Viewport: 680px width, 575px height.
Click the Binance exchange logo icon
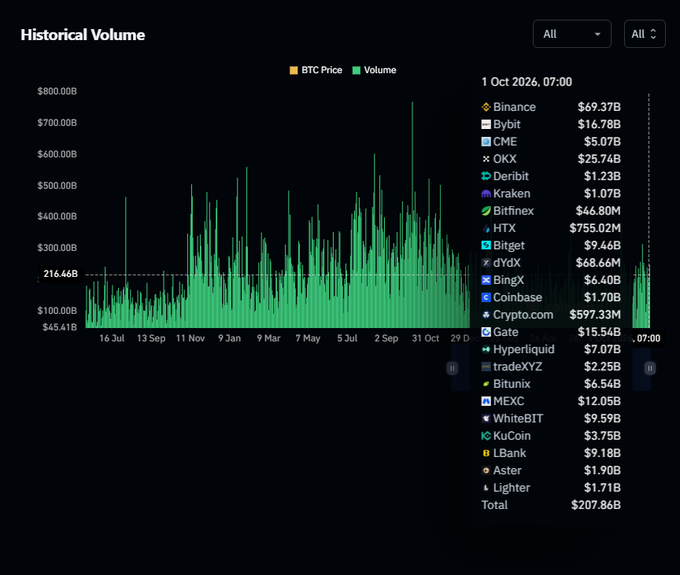(x=486, y=107)
